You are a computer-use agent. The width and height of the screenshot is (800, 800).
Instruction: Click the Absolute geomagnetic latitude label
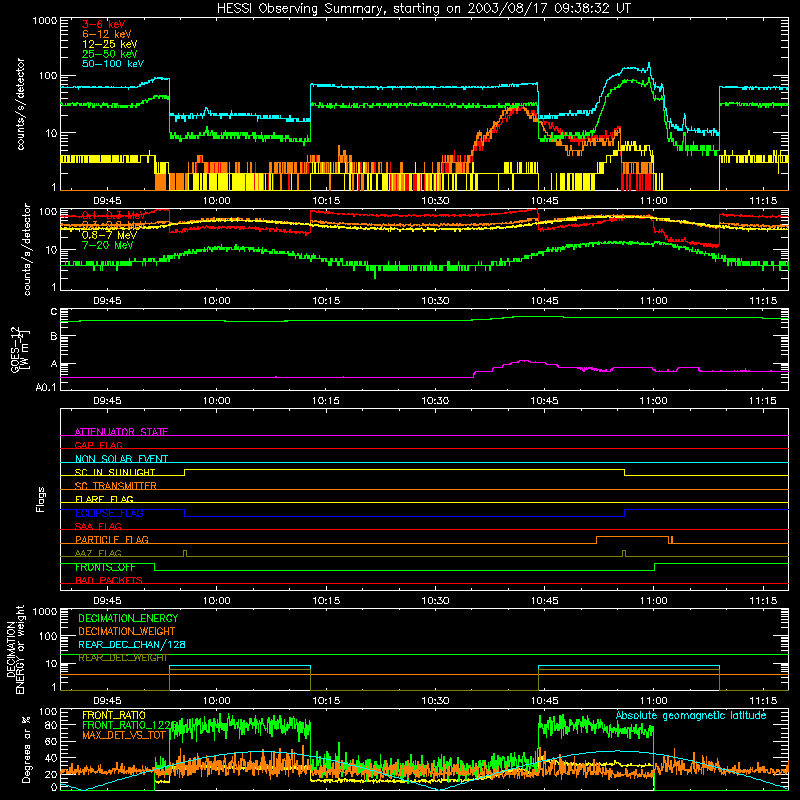coord(691,715)
